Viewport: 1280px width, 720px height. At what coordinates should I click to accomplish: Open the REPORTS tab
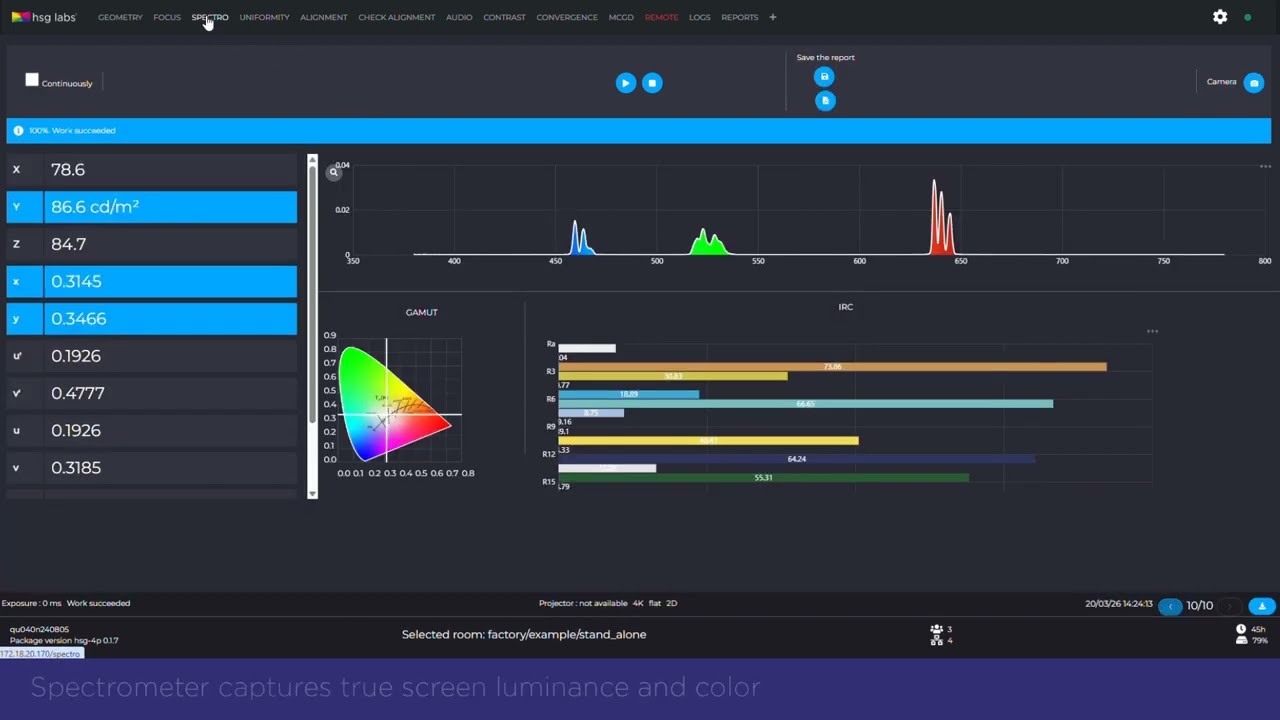(x=740, y=17)
